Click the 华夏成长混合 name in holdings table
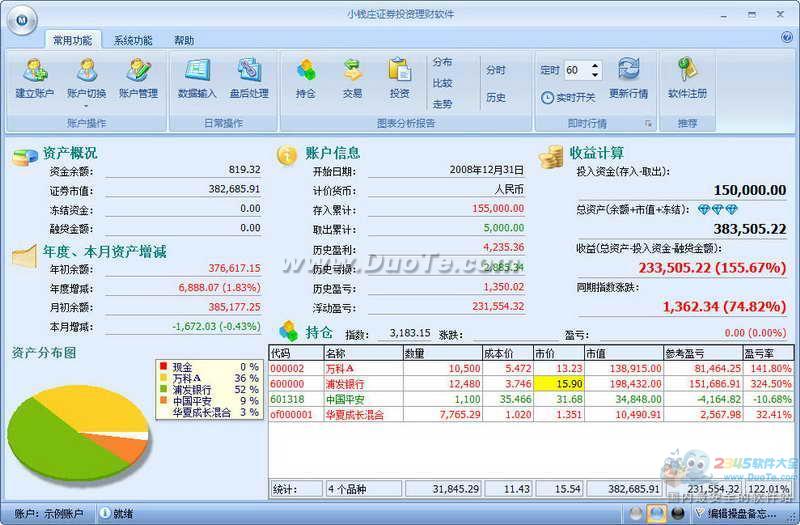 pos(355,415)
